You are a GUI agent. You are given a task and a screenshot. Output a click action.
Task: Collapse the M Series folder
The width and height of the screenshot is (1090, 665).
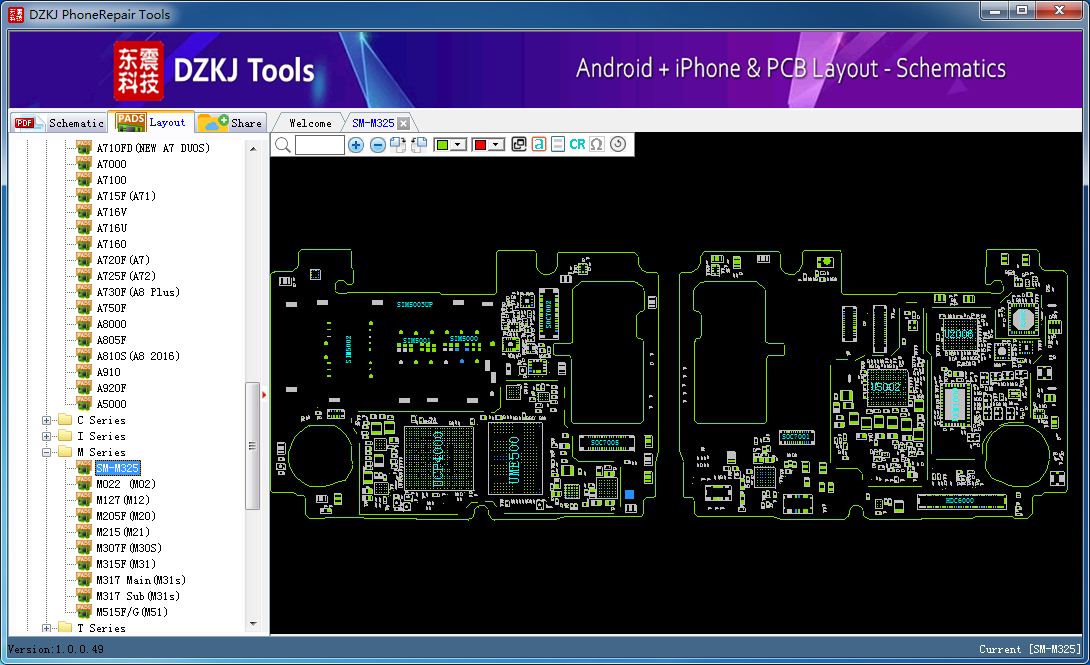[46, 452]
